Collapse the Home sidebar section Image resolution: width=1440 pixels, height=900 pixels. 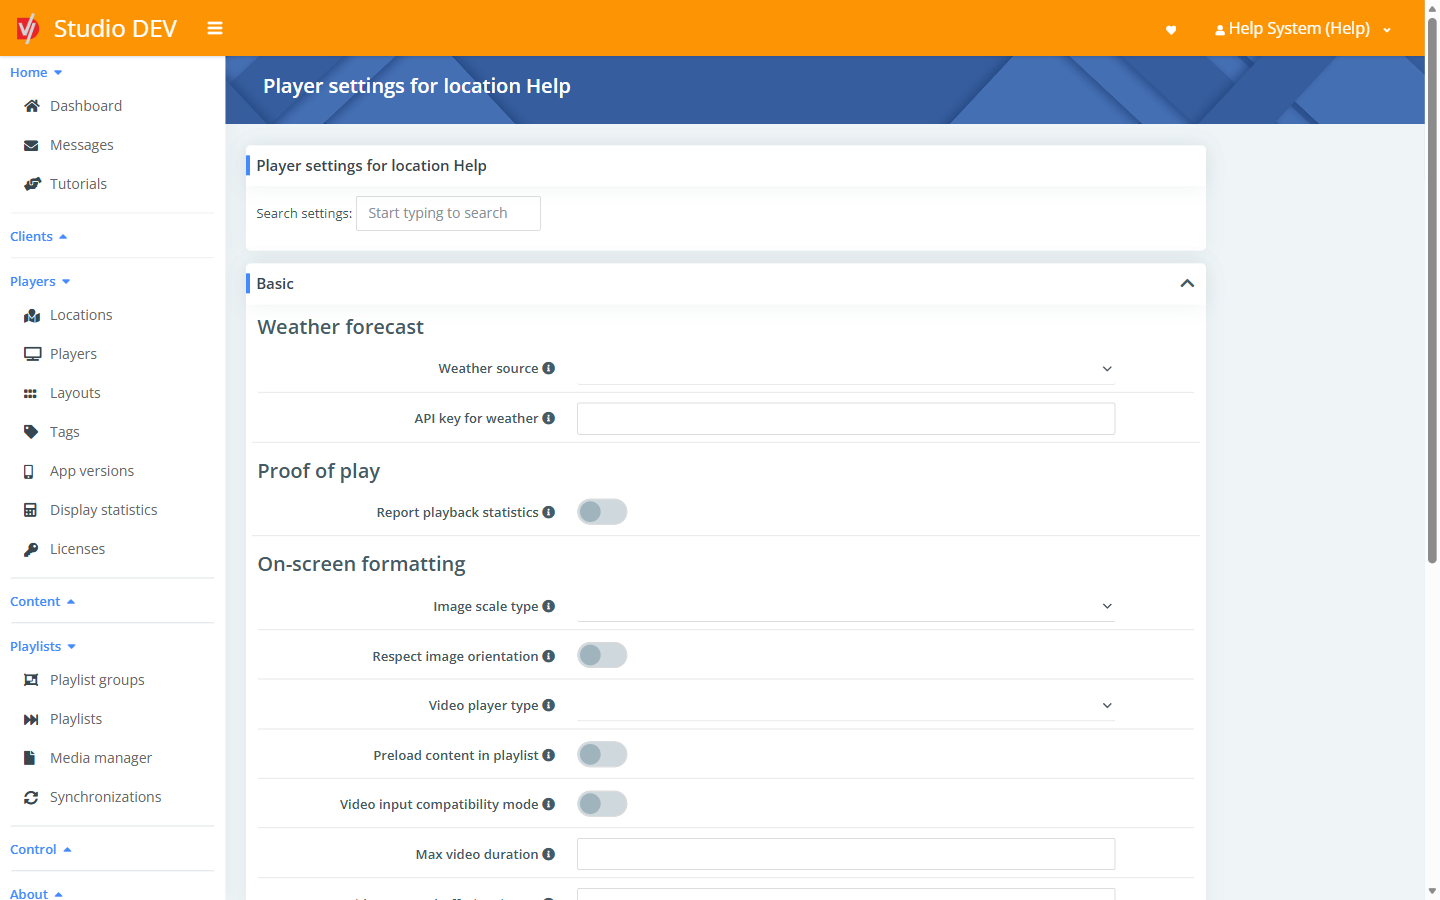pyautogui.click(x=36, y=72)
